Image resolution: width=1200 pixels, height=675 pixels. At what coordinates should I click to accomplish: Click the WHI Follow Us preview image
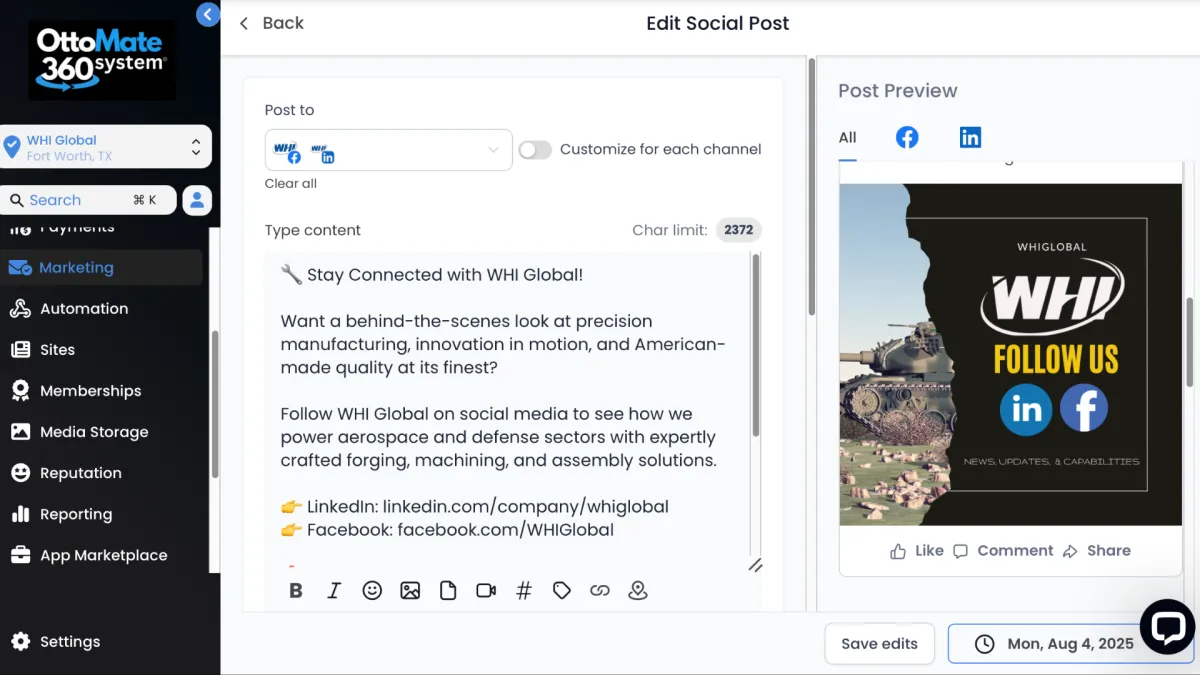pos(1011,354)
